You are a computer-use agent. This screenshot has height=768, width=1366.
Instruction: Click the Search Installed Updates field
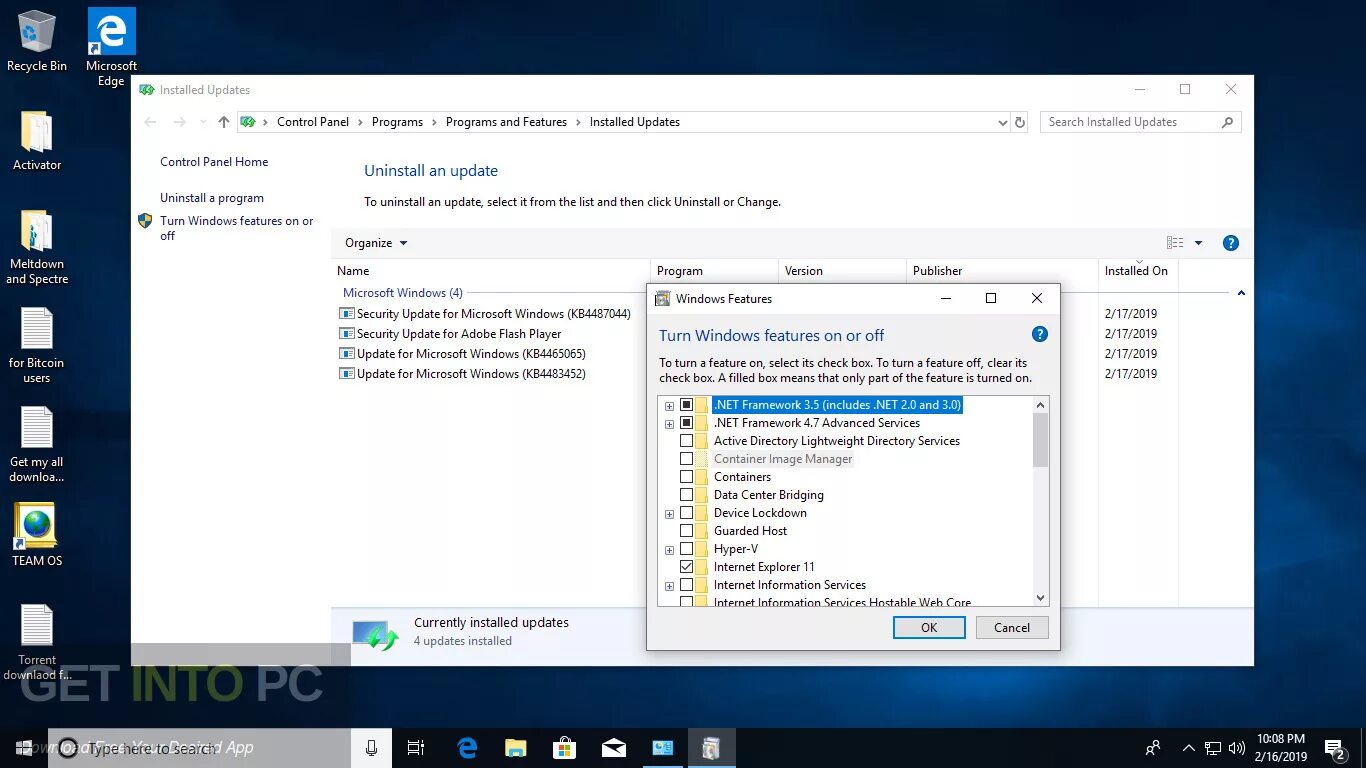click(1140, 122)
